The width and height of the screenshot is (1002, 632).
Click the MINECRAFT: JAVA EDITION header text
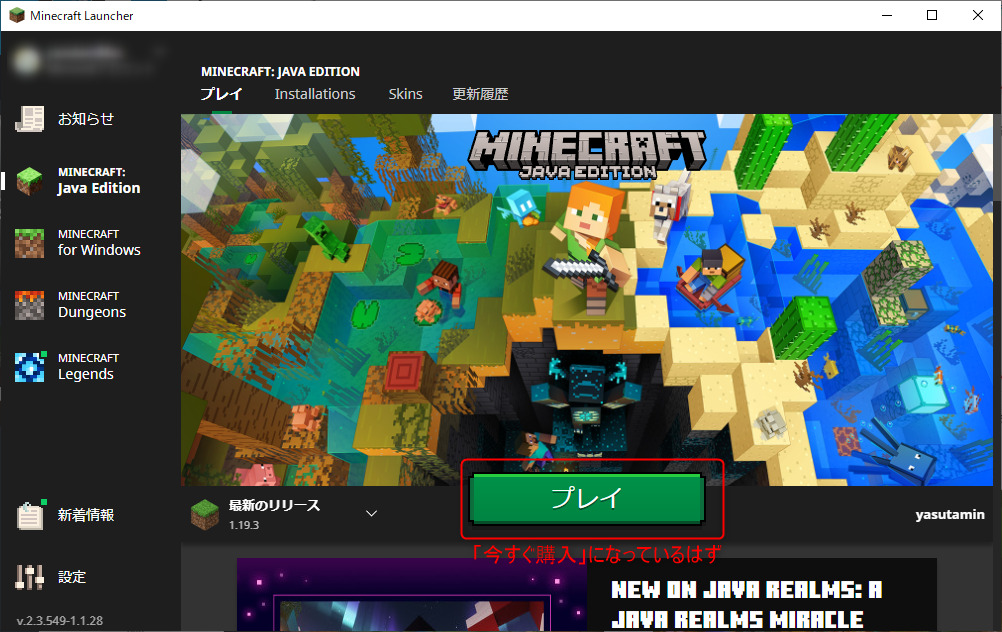[x=280, y=72]
